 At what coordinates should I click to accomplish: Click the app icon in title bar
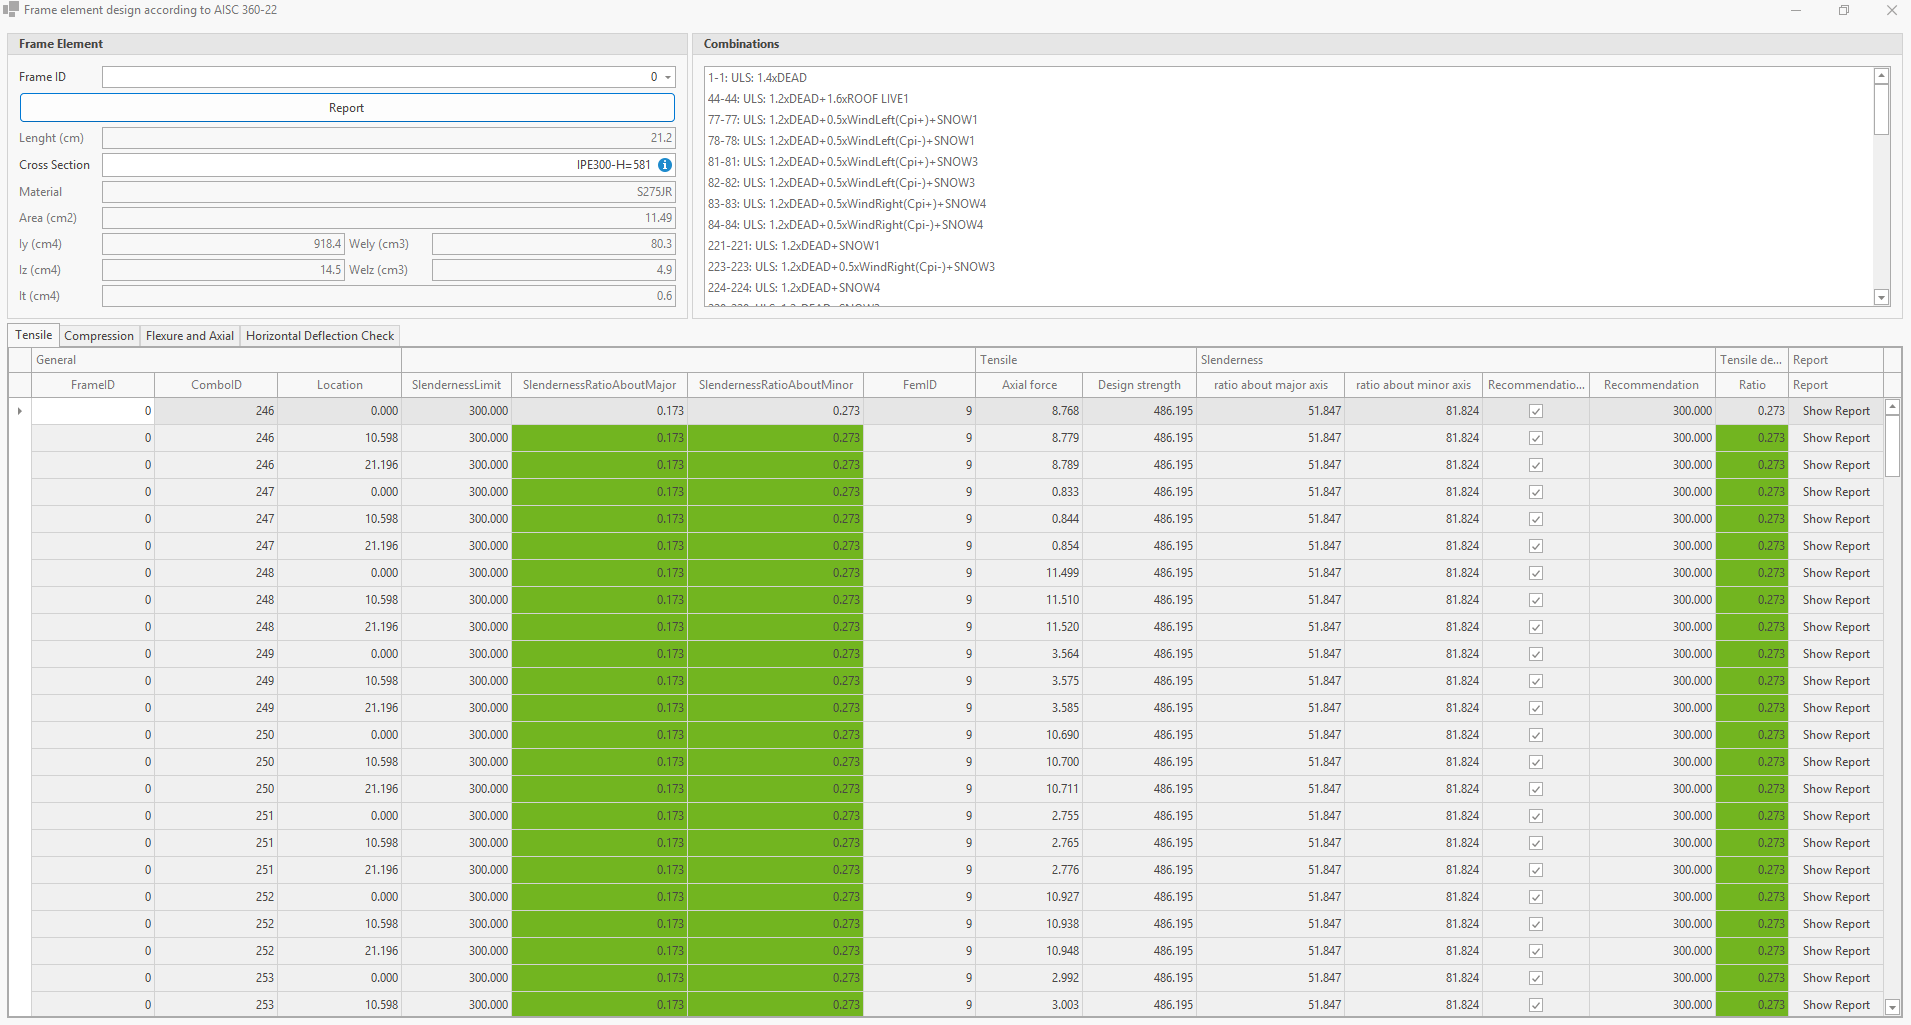pos(11,10)
